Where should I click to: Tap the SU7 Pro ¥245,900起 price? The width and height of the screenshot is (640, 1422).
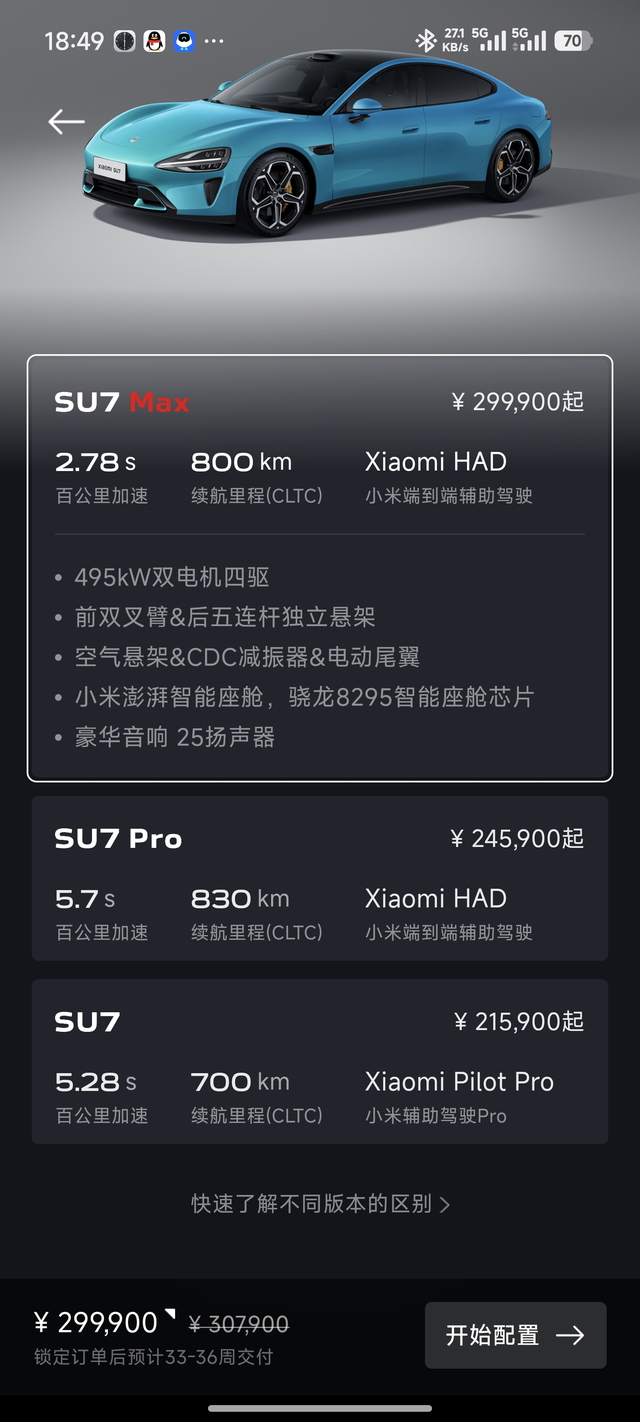pos(517,838)
